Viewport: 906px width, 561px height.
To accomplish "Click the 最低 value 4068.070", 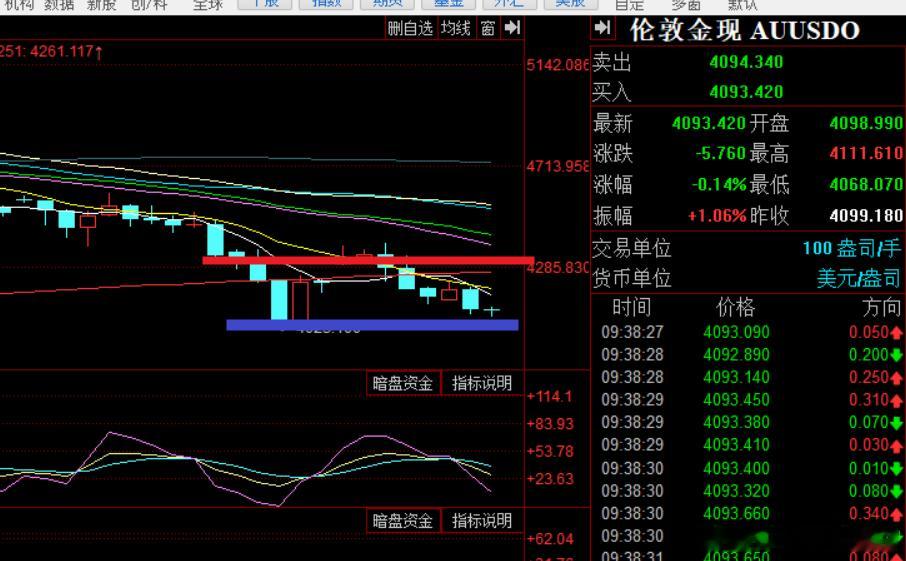I will tap(866, 184).
